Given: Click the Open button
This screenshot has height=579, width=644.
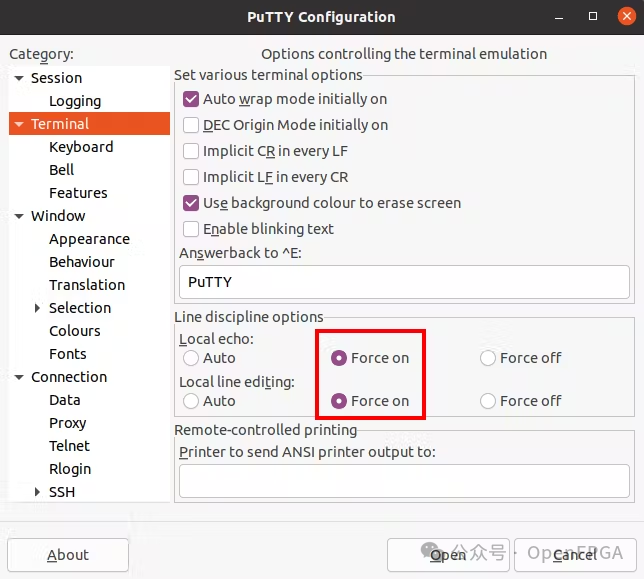Looking at the screenshot, I should 448,555.
